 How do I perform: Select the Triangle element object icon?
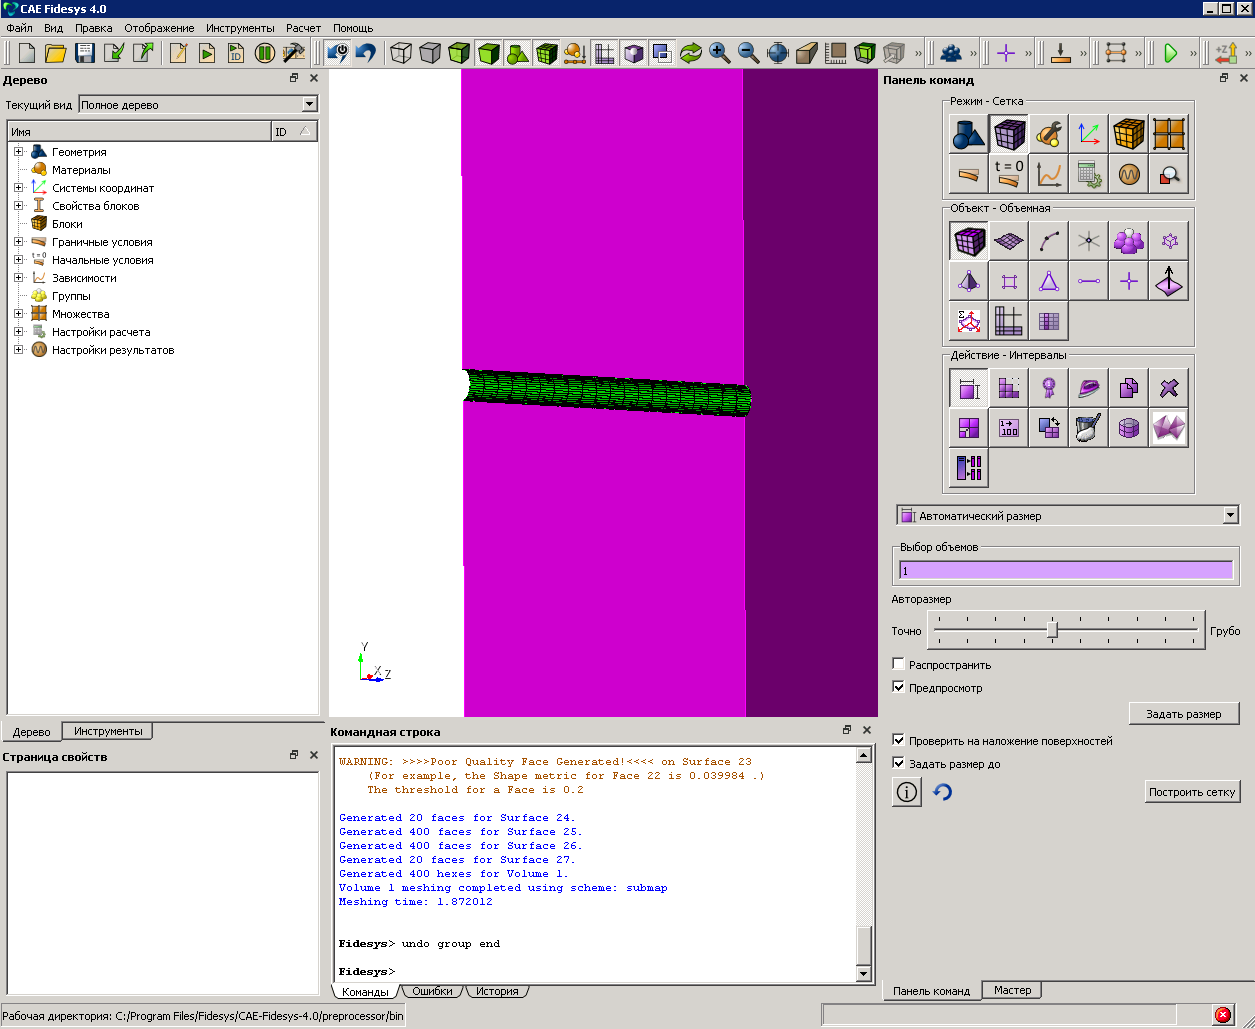tap(1049, 281)
